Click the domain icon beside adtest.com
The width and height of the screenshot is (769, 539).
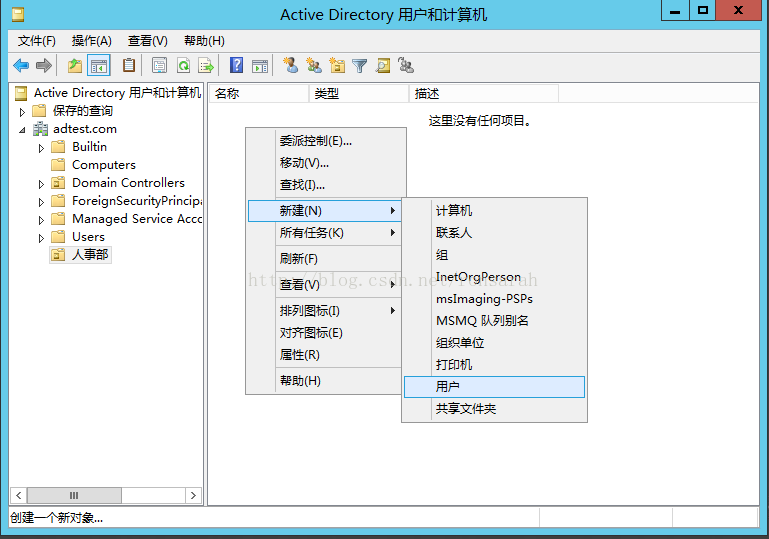pos(40,129)
